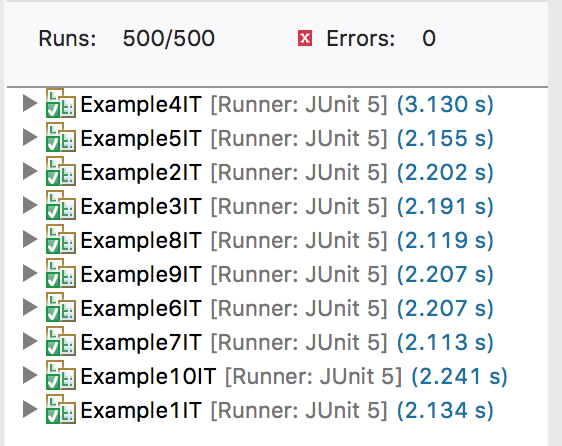The width and height of the screenshot is (562, 446).
Task: Expand the Example3IT test node
Action: tap(30, 205)
